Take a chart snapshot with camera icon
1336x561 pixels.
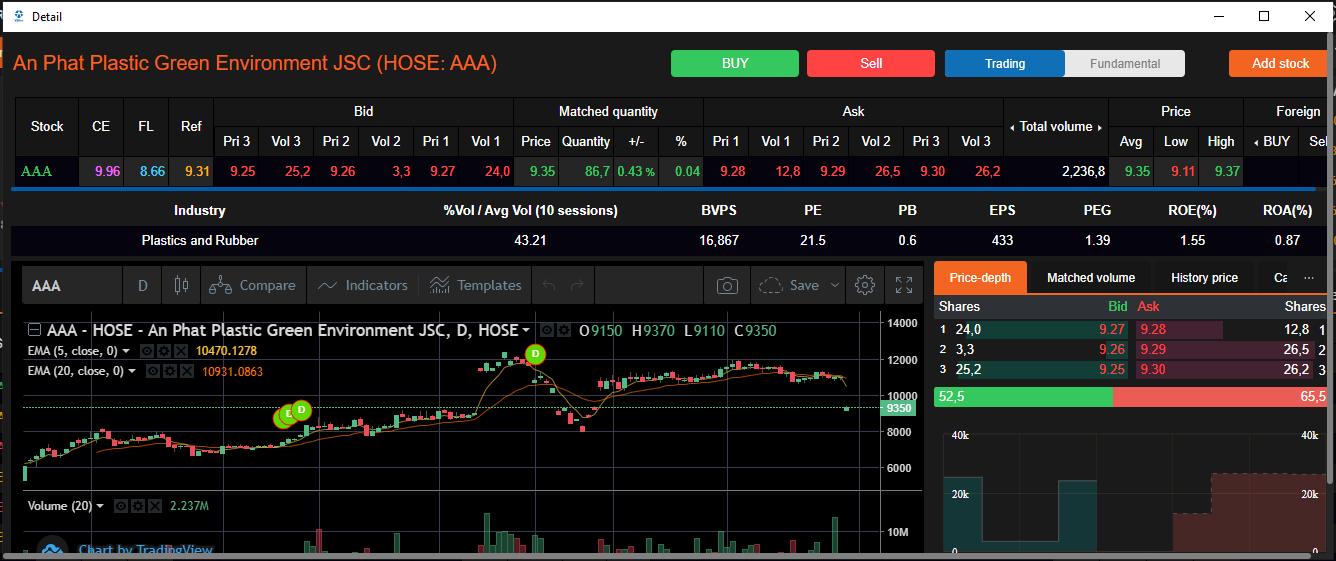pyautogui.click(x=727, y=285)
